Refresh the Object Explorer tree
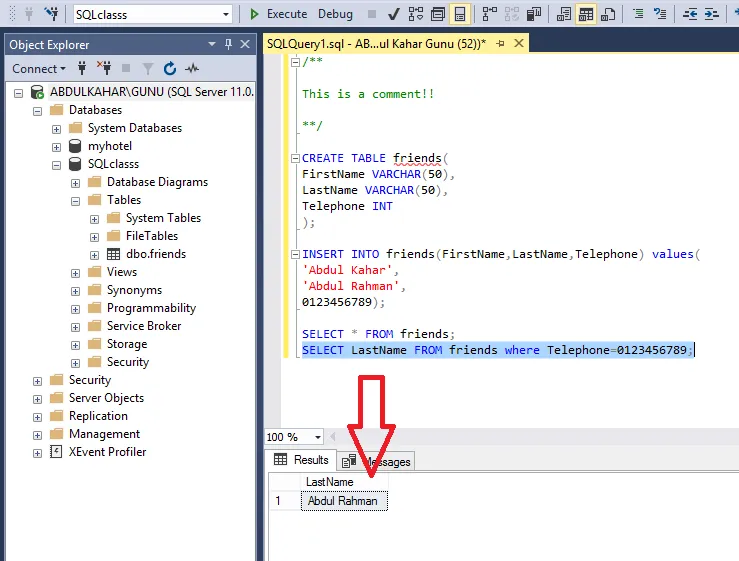The height and width of the screenshot is (561, 739). 170,69
